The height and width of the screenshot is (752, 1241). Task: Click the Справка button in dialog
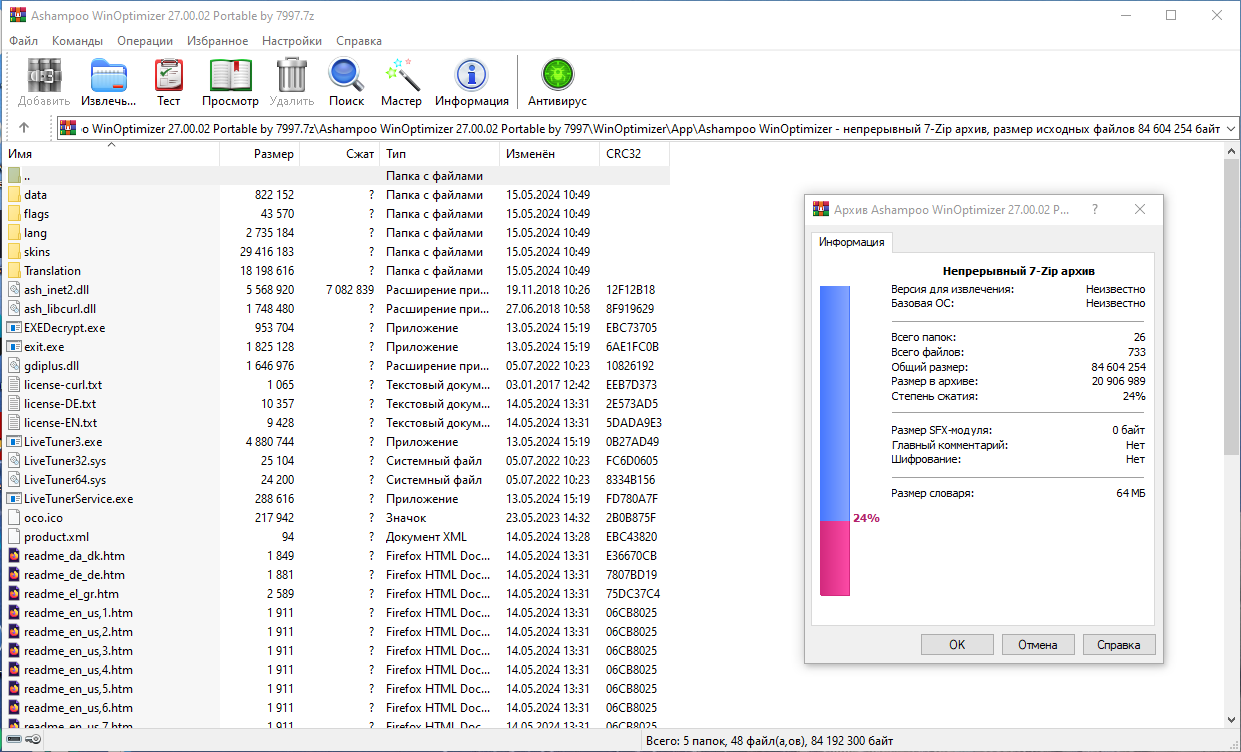coord(1118,644)
